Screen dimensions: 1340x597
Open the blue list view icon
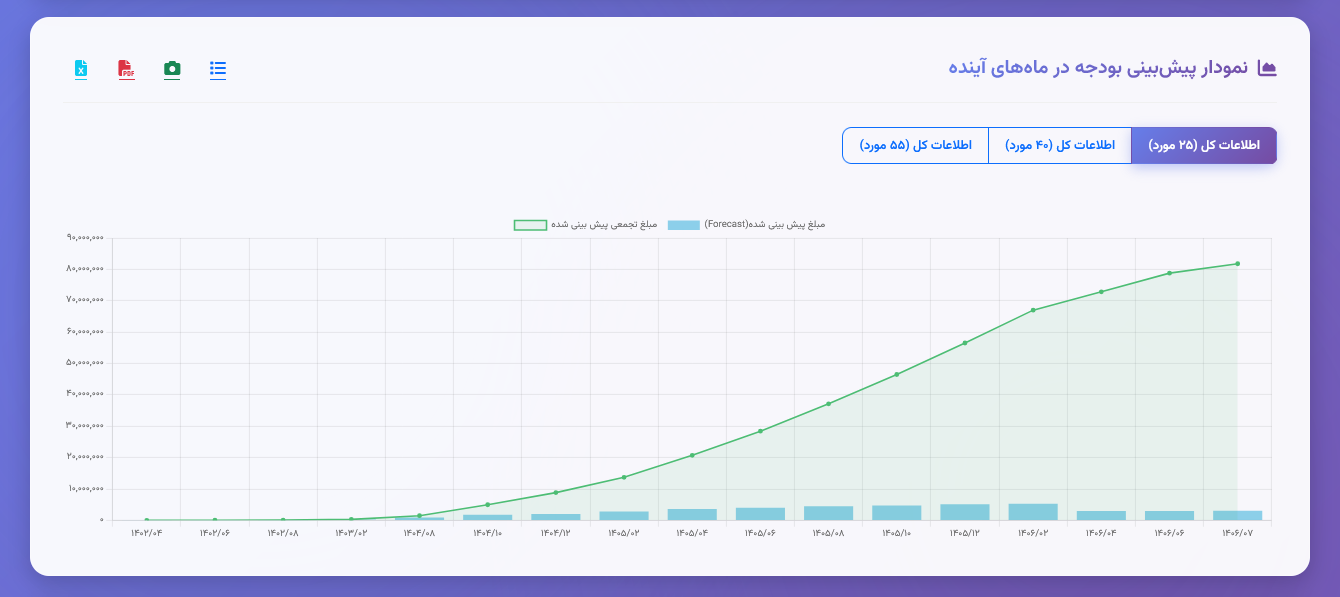218,69
